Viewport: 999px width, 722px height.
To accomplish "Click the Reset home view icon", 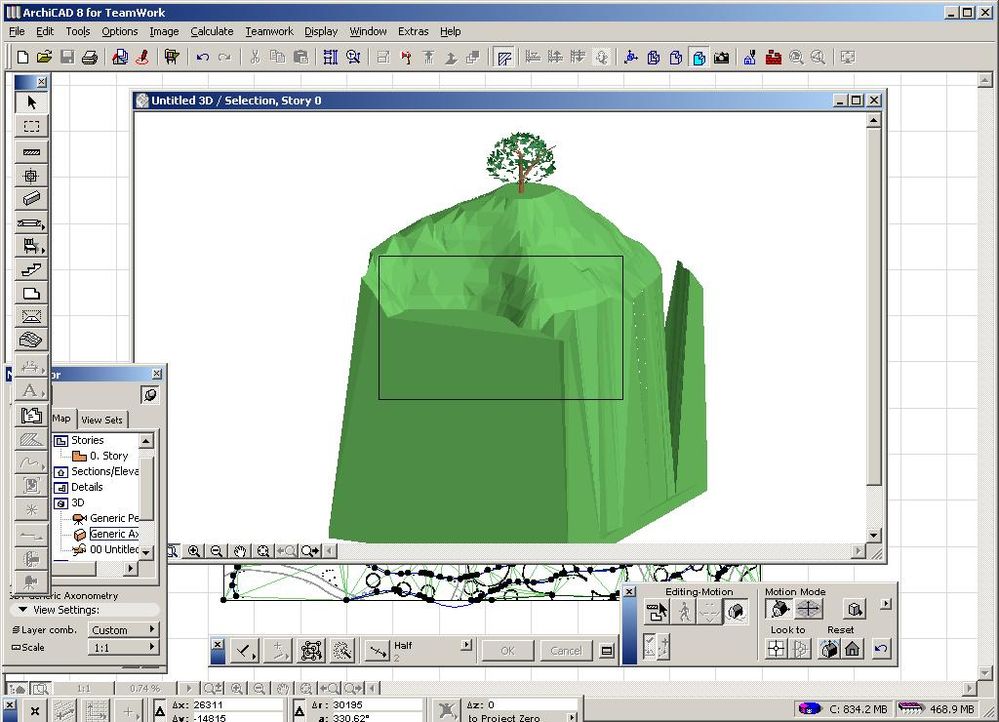I will [x=852, y=649].
